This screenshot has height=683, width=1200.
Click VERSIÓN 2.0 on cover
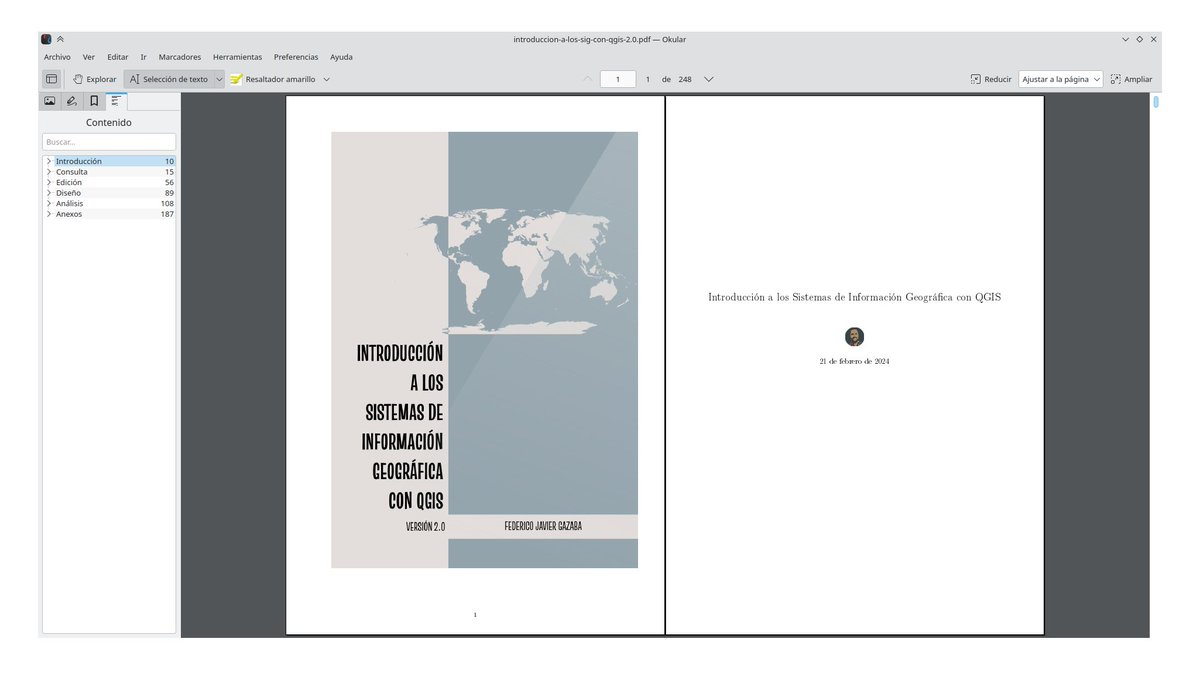click(x=425, y=526)
